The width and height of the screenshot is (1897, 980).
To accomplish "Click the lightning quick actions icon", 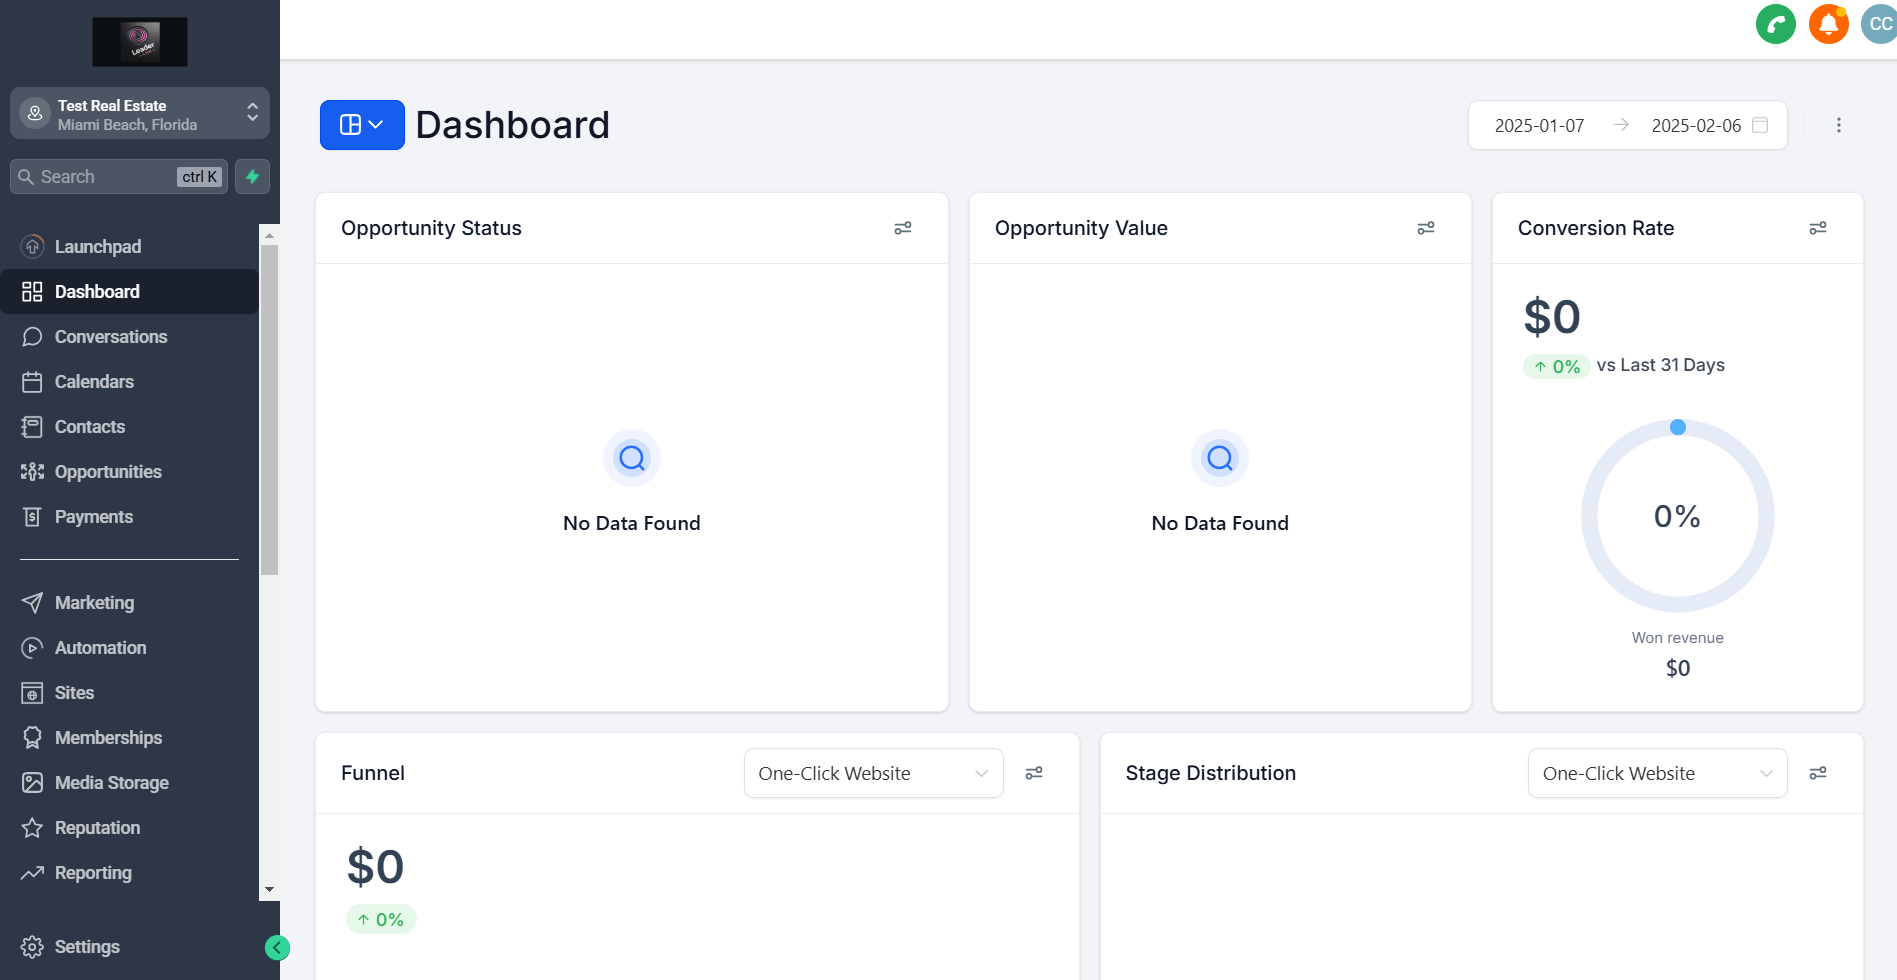I will (x=252, y=177).
